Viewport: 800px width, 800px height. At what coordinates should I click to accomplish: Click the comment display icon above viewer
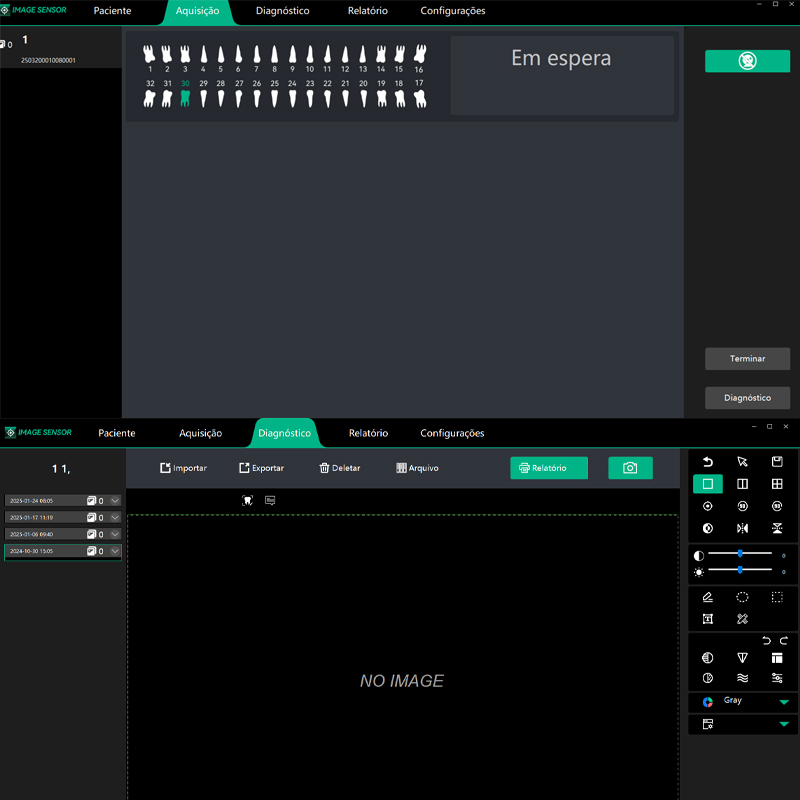(270, 501)
